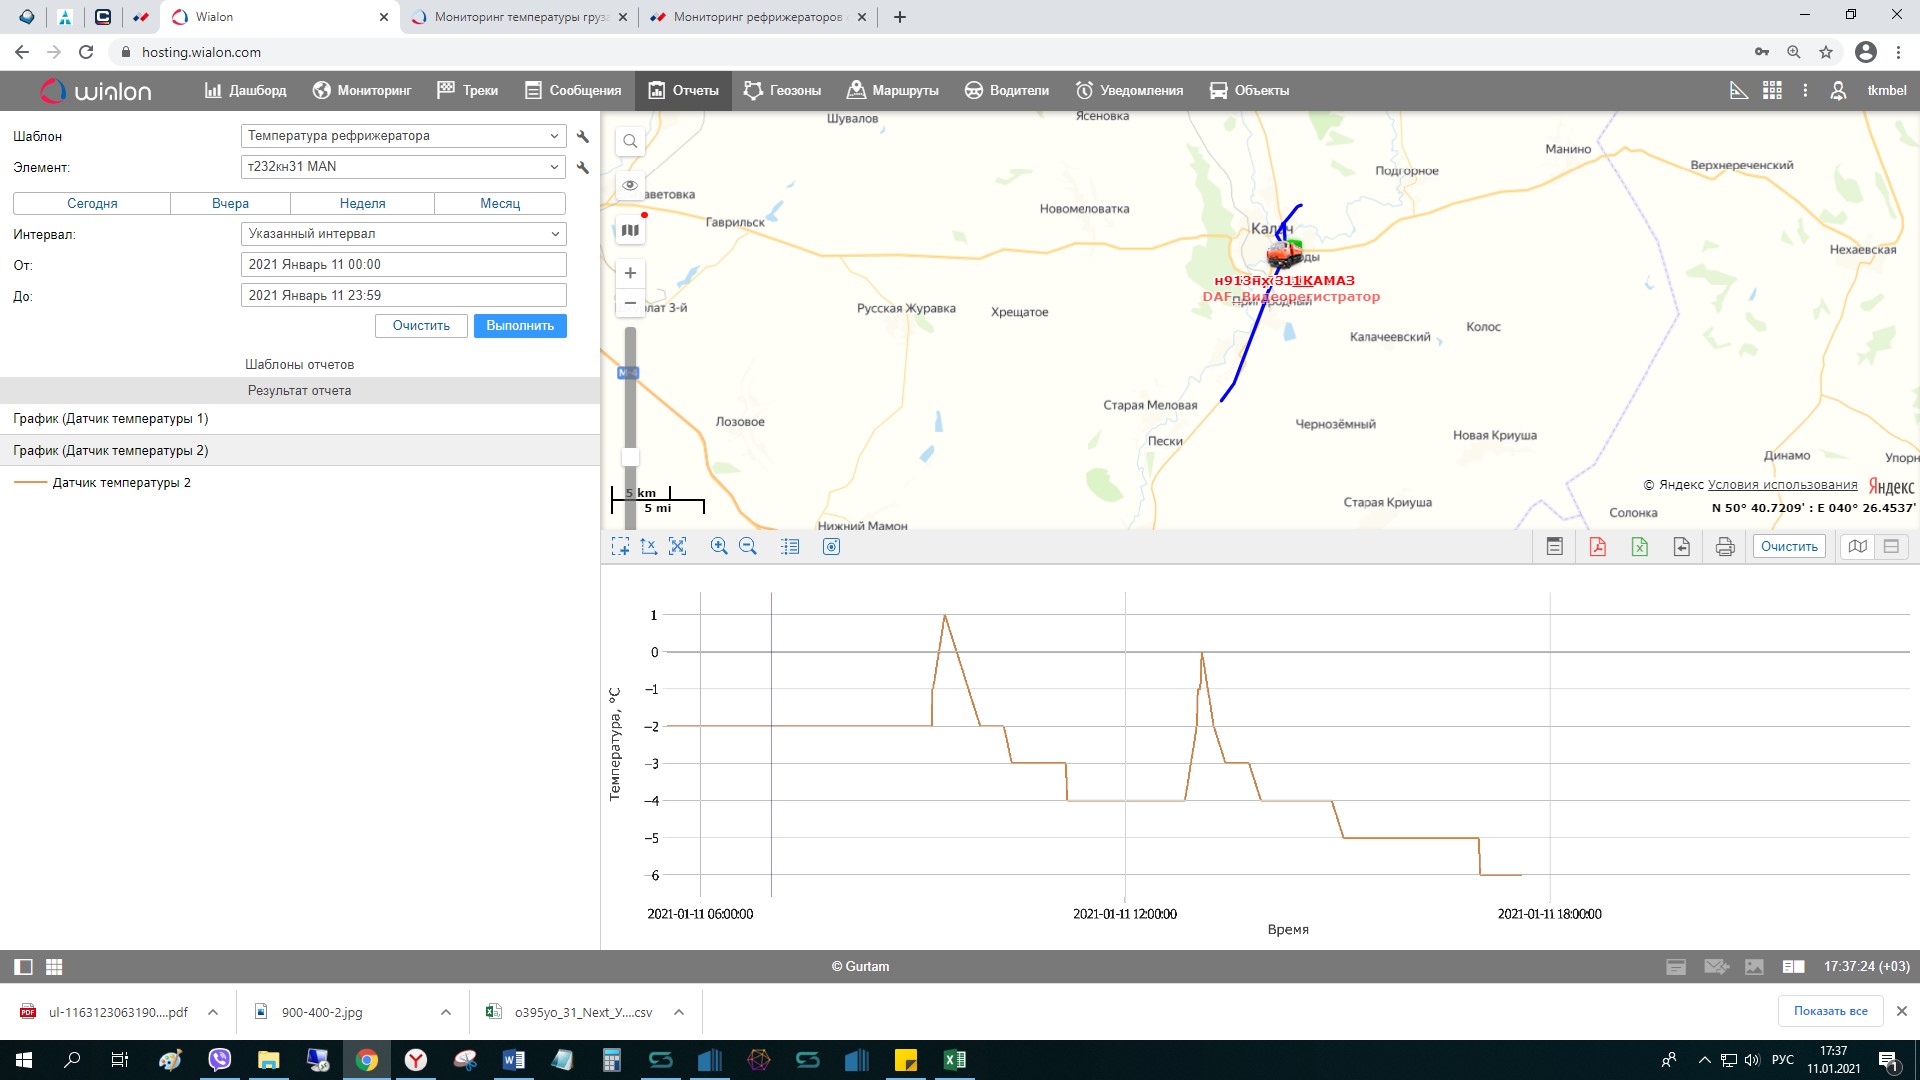Click the От date field
The image size is (1920, 1080).
coord(403,265)
